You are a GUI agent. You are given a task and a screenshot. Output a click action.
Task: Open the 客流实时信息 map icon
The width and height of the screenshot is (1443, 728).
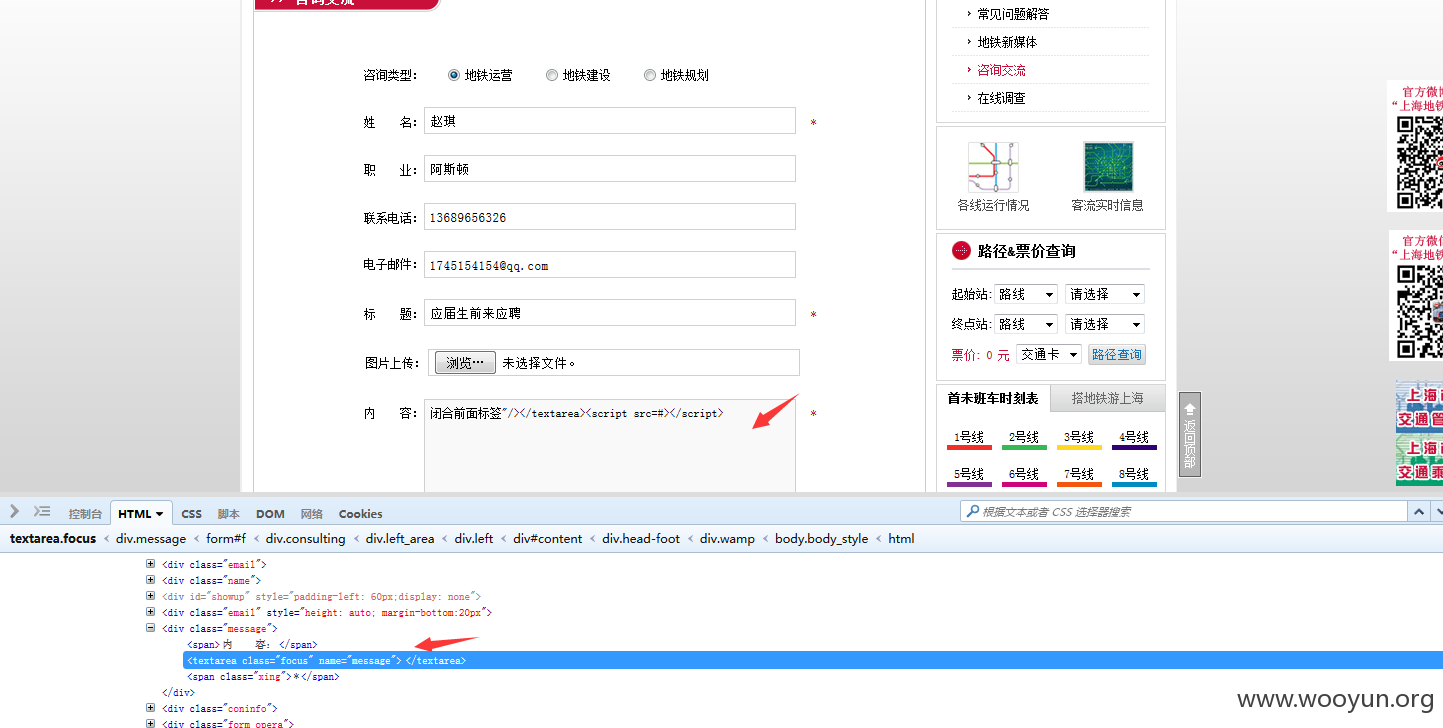pos(1108,167)
